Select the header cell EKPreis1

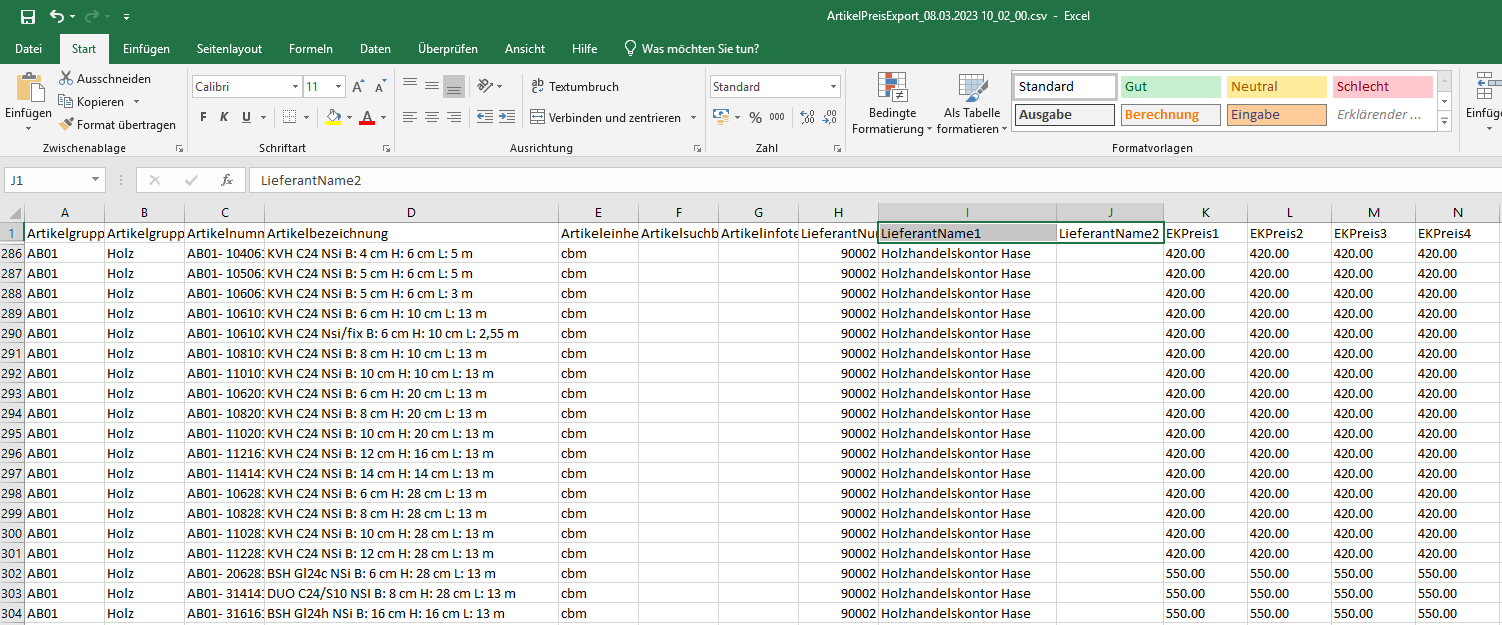point(1205,233)
